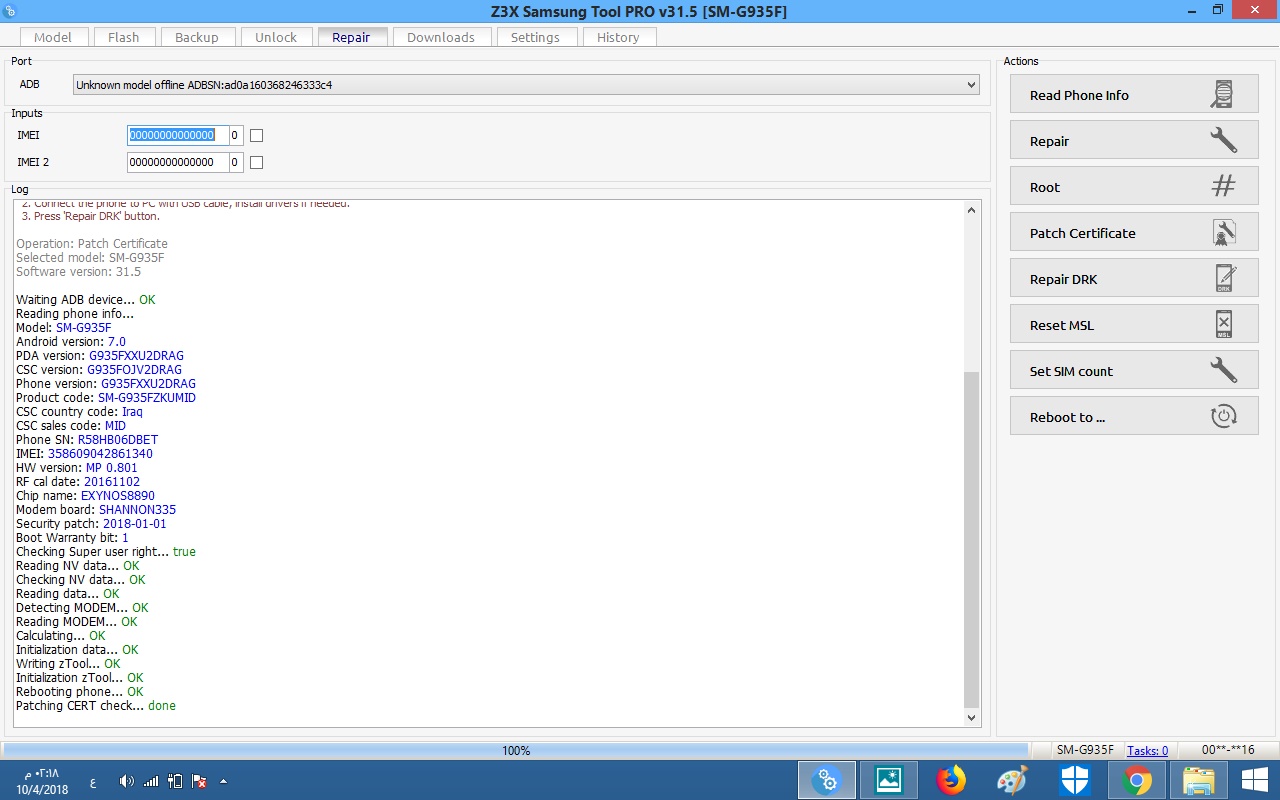The width and height of the screenshot is (1280, 800).
Task: Open Windows Defender shield taskbar icon
Action: (x=1075, y=780)
